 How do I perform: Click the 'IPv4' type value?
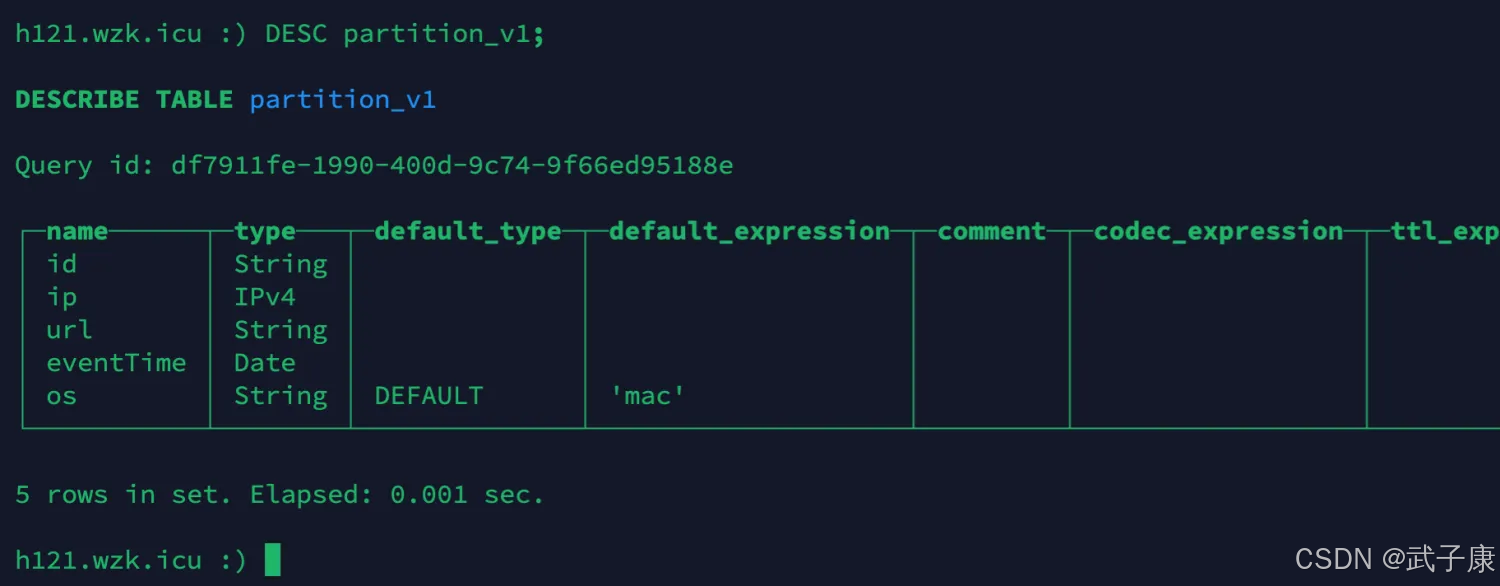[x=265, y=297]
